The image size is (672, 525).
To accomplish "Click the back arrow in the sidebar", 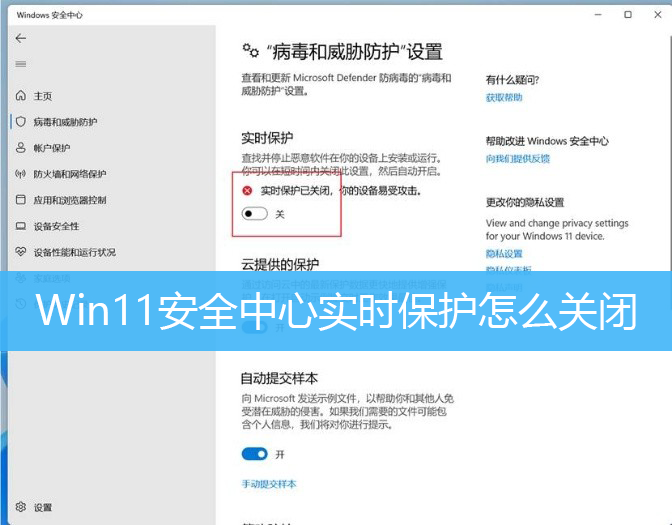I will (x=21, y=38).
